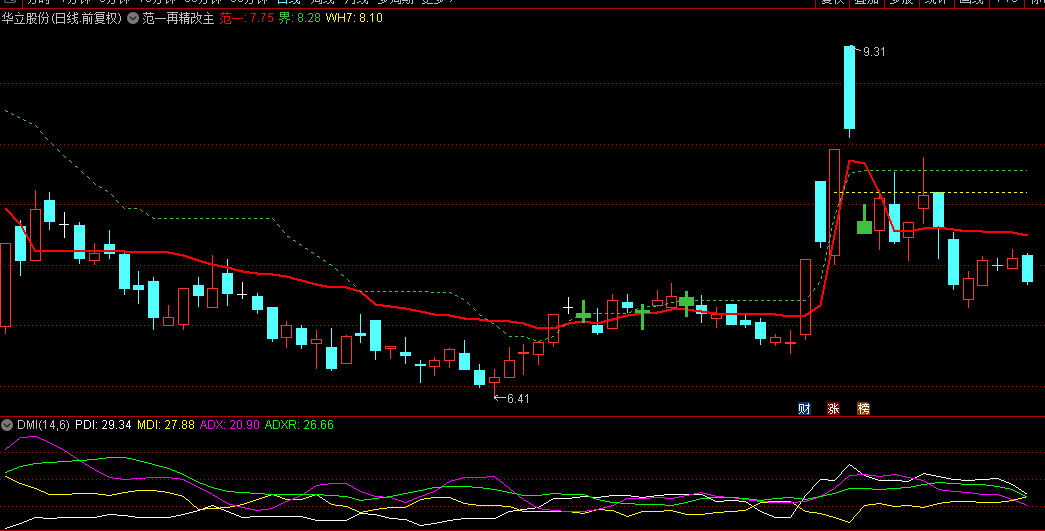Select the 华立股份(日线.前复权) title label
The width and height of the screenshot is (1045, 531).
pyautogui.click(x=62, y=19)
